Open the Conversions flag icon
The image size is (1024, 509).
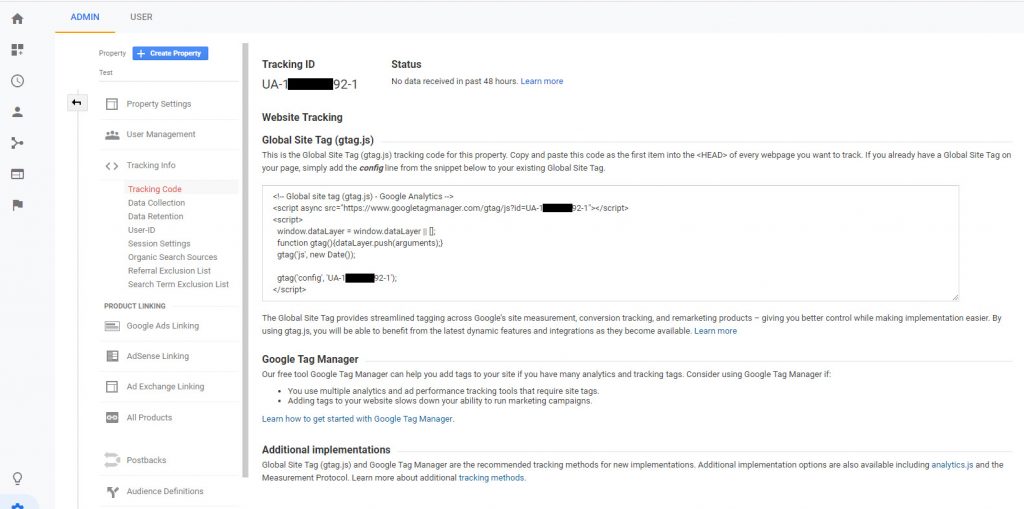(18, 205)
